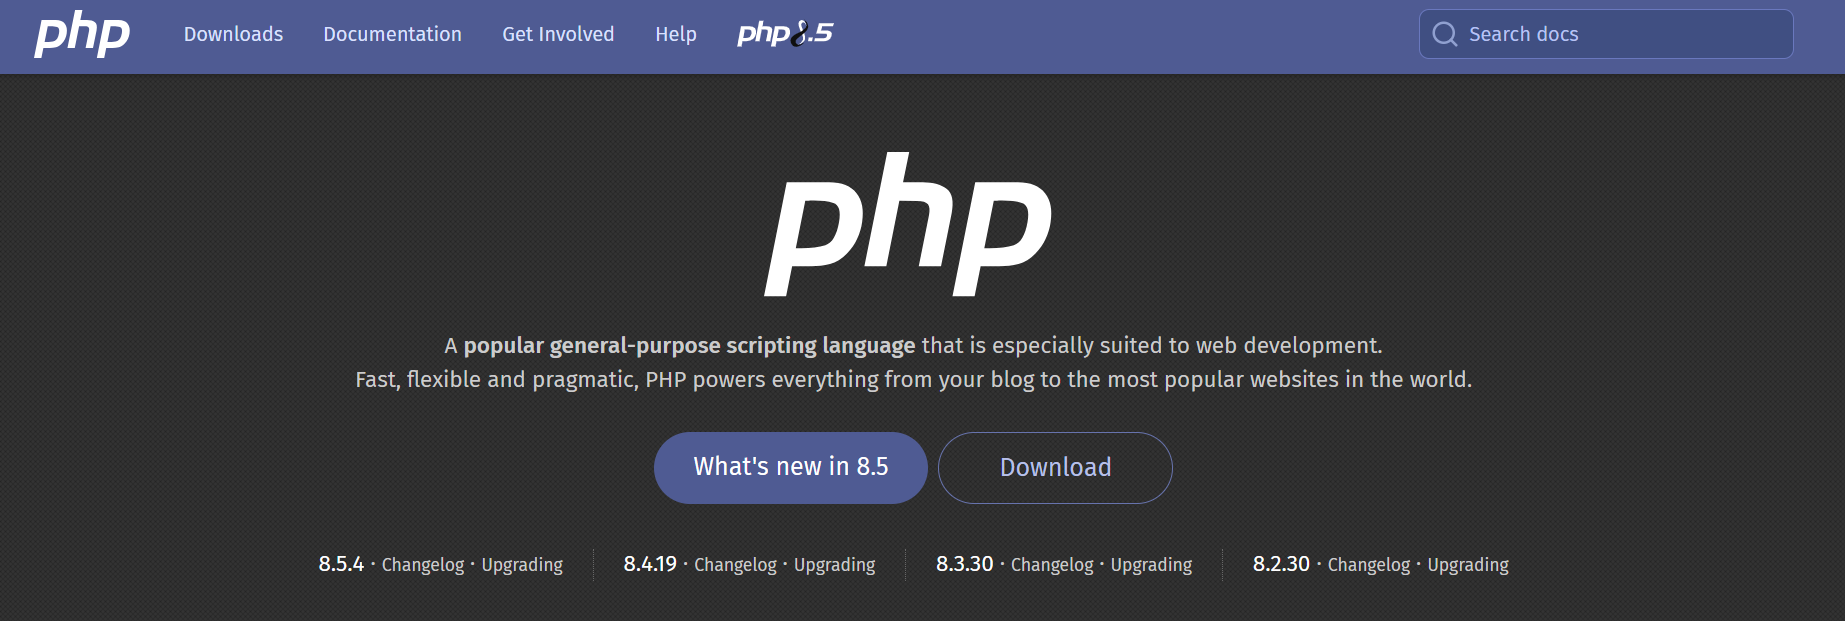The height and width of the screenshot is (621, 1845).
Task: Open the Help navigation link
Action: point(676,34)
